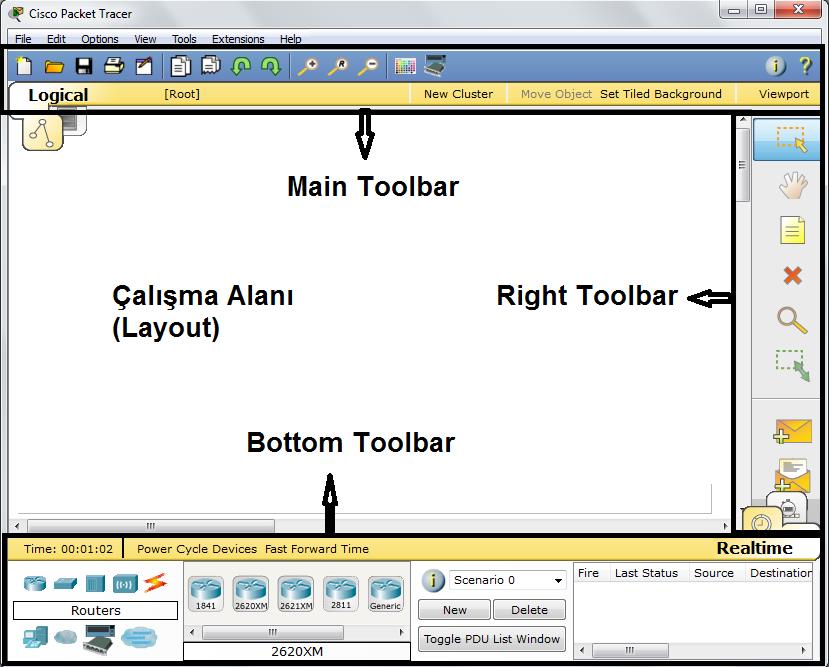Click Toggle PDU List Window
This screenshot has width=829, height=667.
pyautogui.click(x=492, y=639)
